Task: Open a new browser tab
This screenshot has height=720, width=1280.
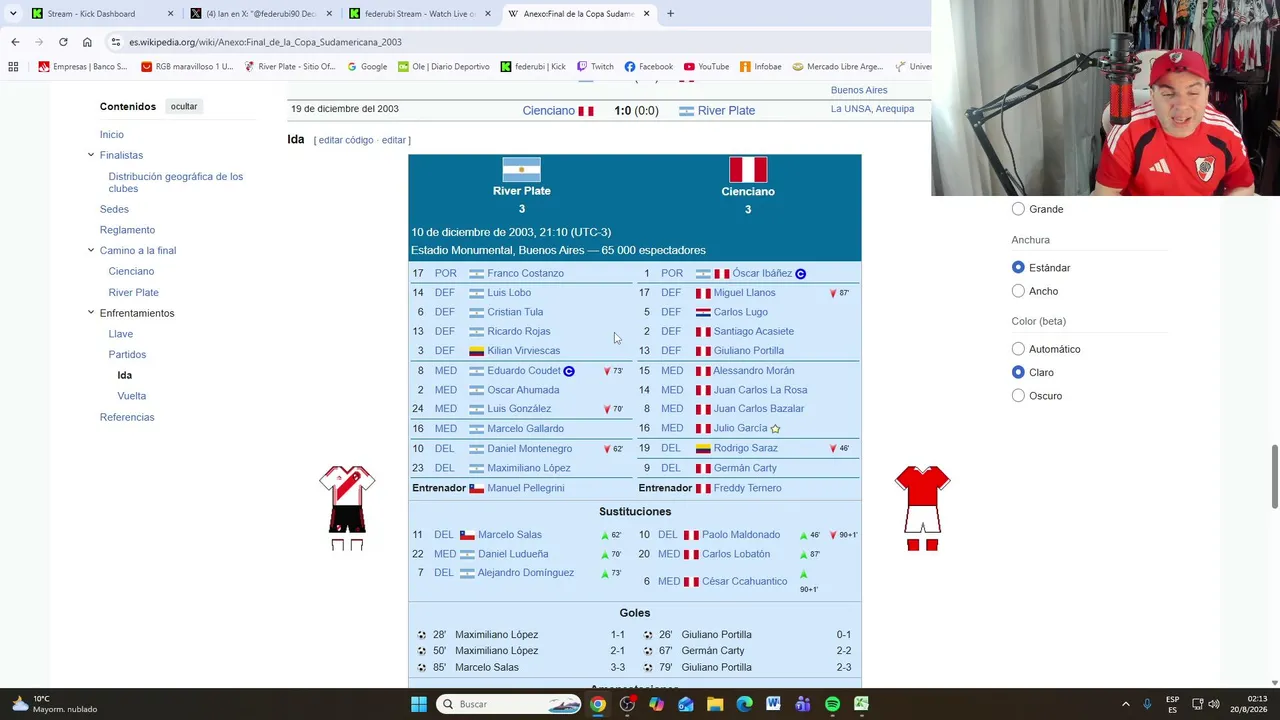Action: pos(670,14)
